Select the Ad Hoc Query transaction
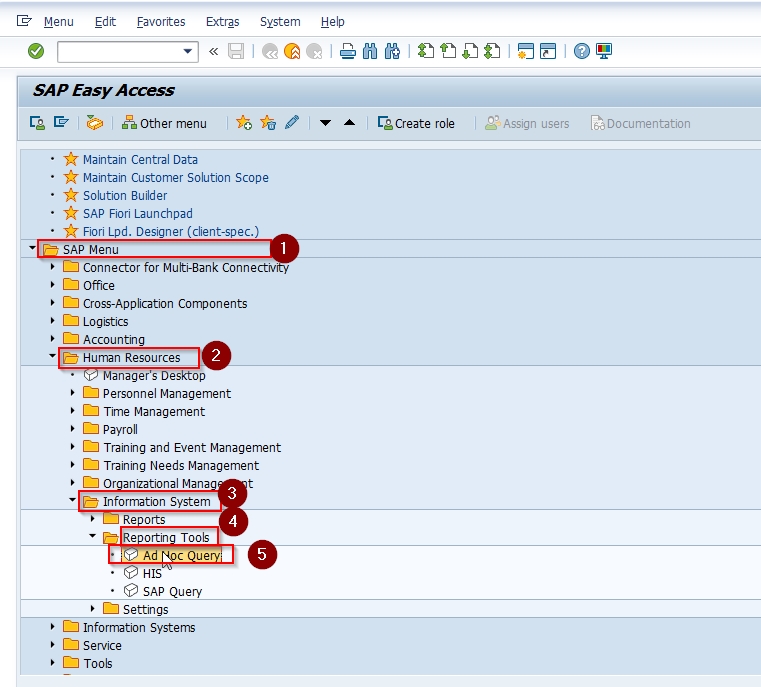Screen dimensions: 761x687 (x=182, y=555)
